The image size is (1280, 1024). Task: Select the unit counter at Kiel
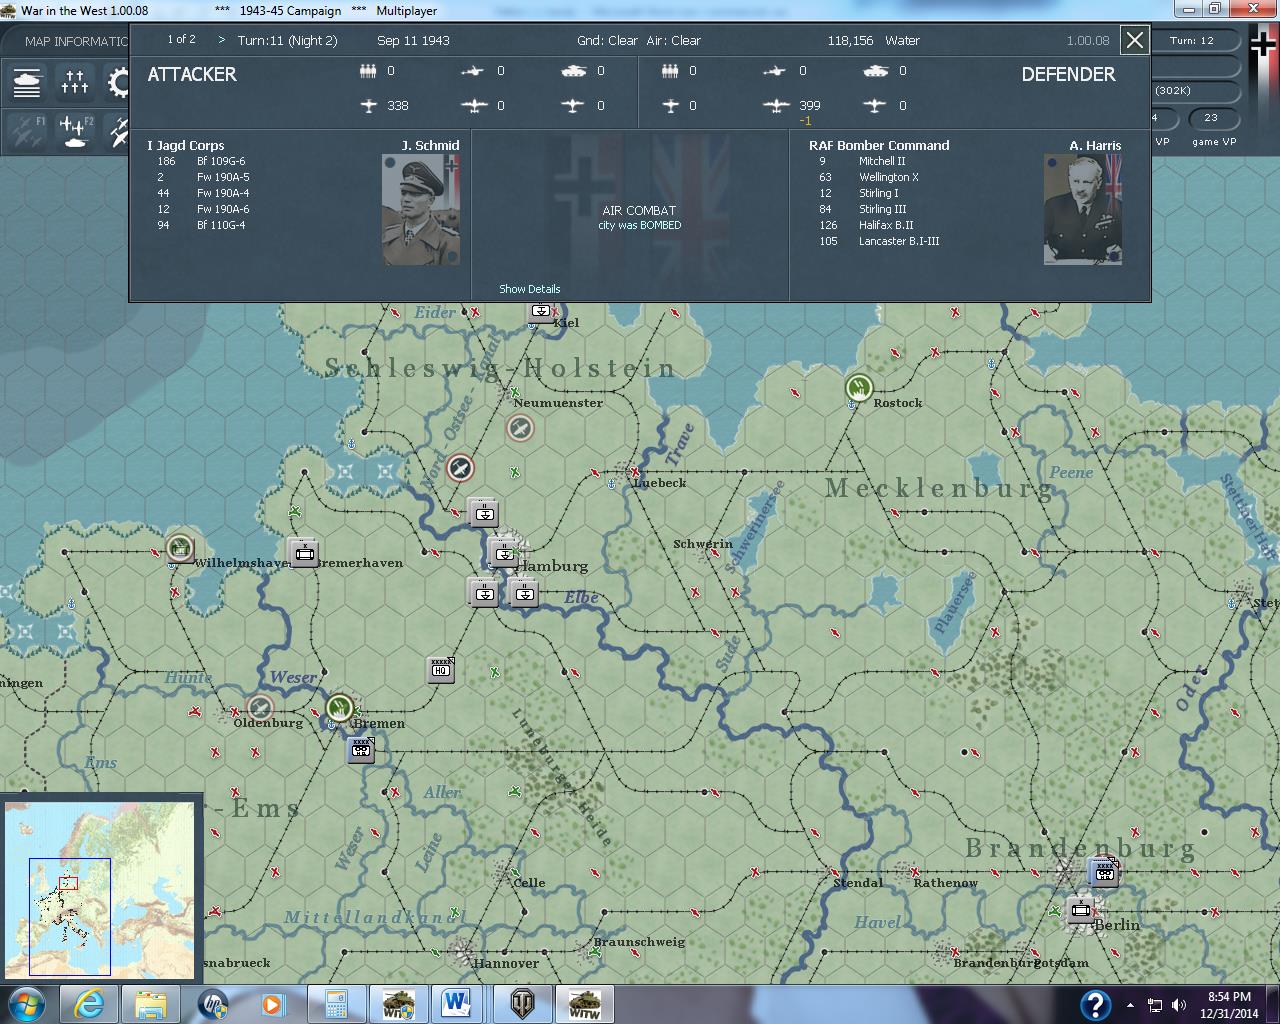click(x=541, y=313)
